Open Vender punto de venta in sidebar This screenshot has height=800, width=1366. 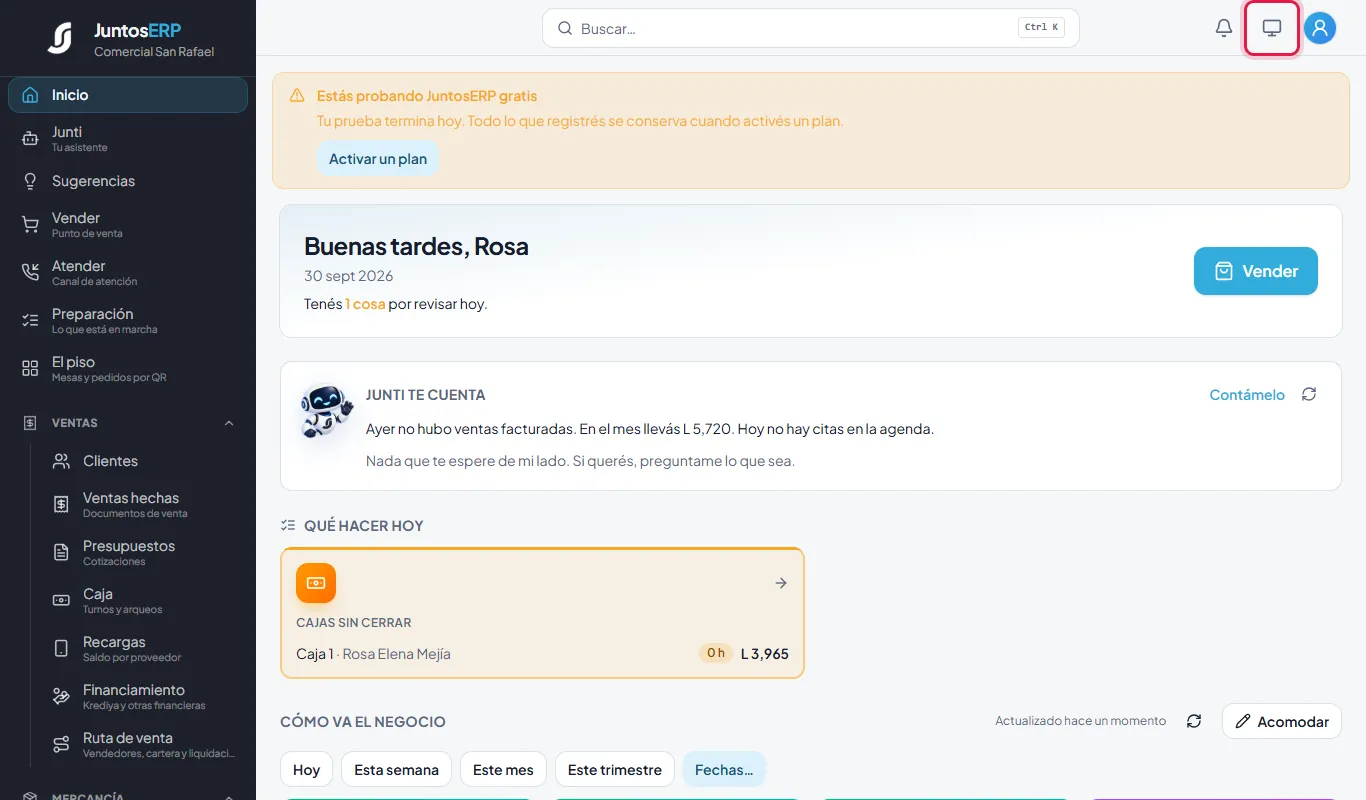click(128, 224)
